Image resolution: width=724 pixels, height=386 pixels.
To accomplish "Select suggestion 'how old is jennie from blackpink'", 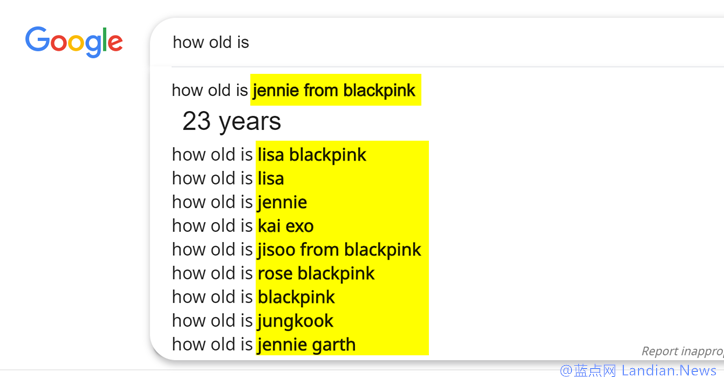I will coord(294,90).
